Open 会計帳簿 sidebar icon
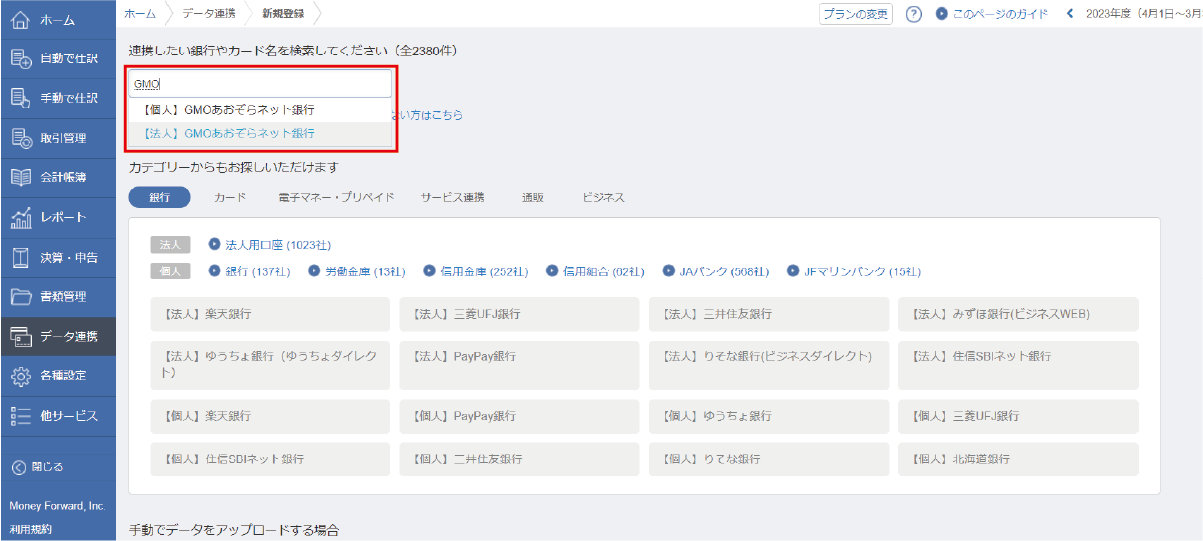 pos(22,178)
